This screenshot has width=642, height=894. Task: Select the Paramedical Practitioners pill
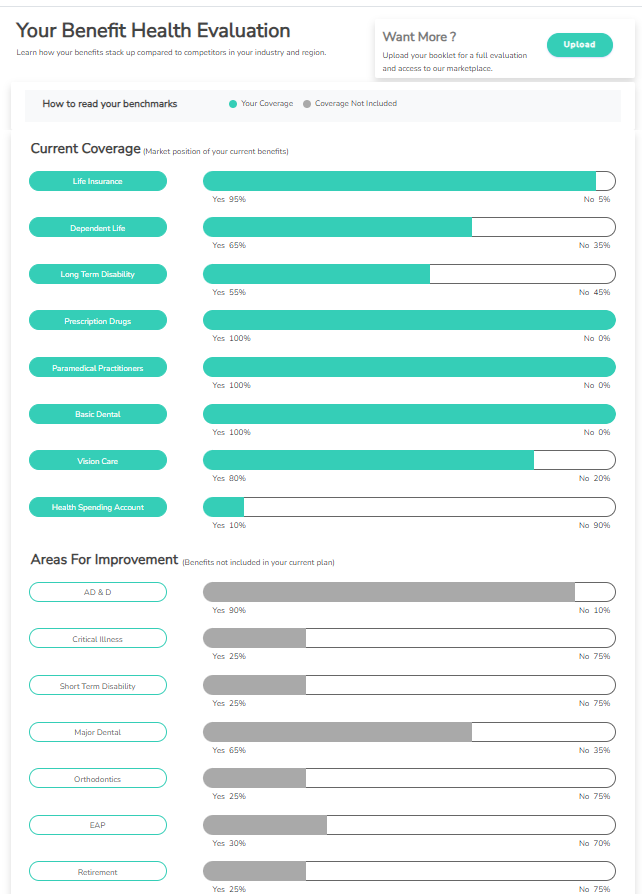coord(97,367)
